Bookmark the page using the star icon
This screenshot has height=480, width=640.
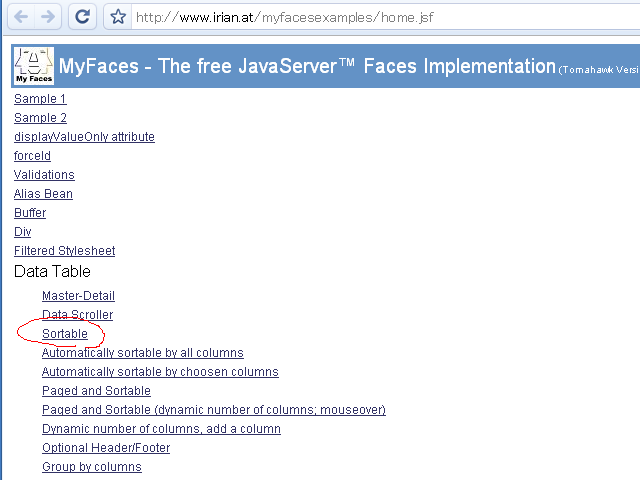click(118, 17)
